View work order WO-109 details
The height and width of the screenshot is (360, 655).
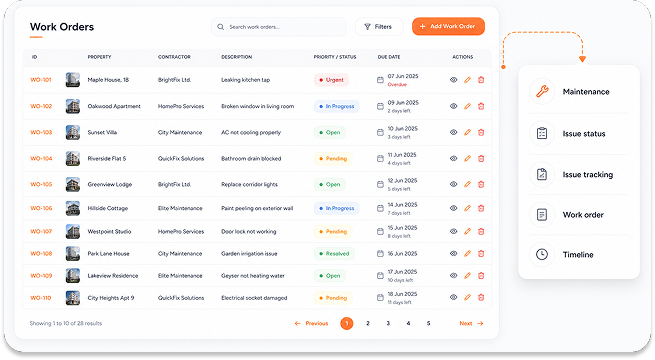point(453,276)
